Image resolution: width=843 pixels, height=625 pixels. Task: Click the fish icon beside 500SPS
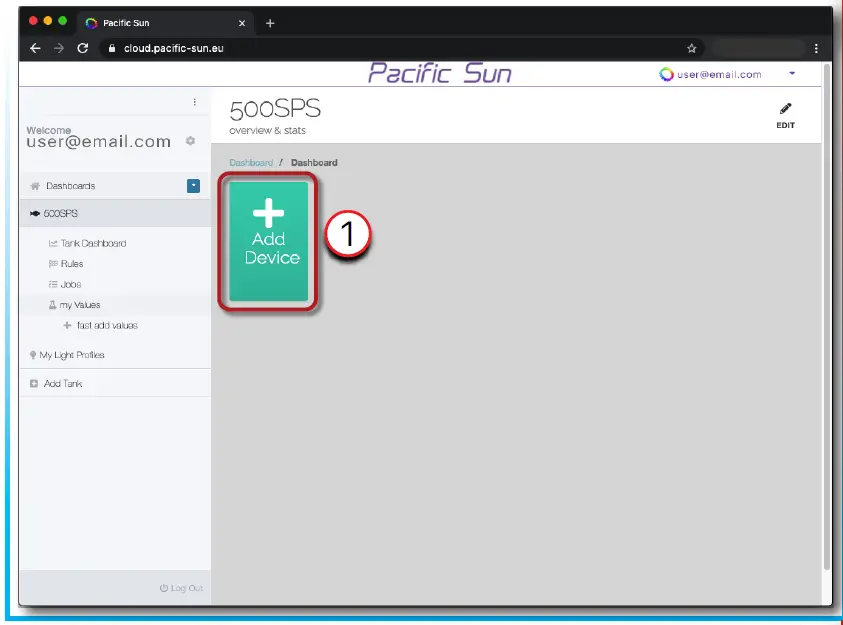(35, 213)
